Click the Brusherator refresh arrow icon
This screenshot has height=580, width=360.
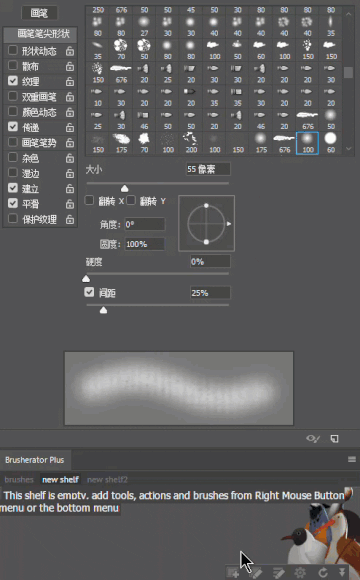point(323,573)
